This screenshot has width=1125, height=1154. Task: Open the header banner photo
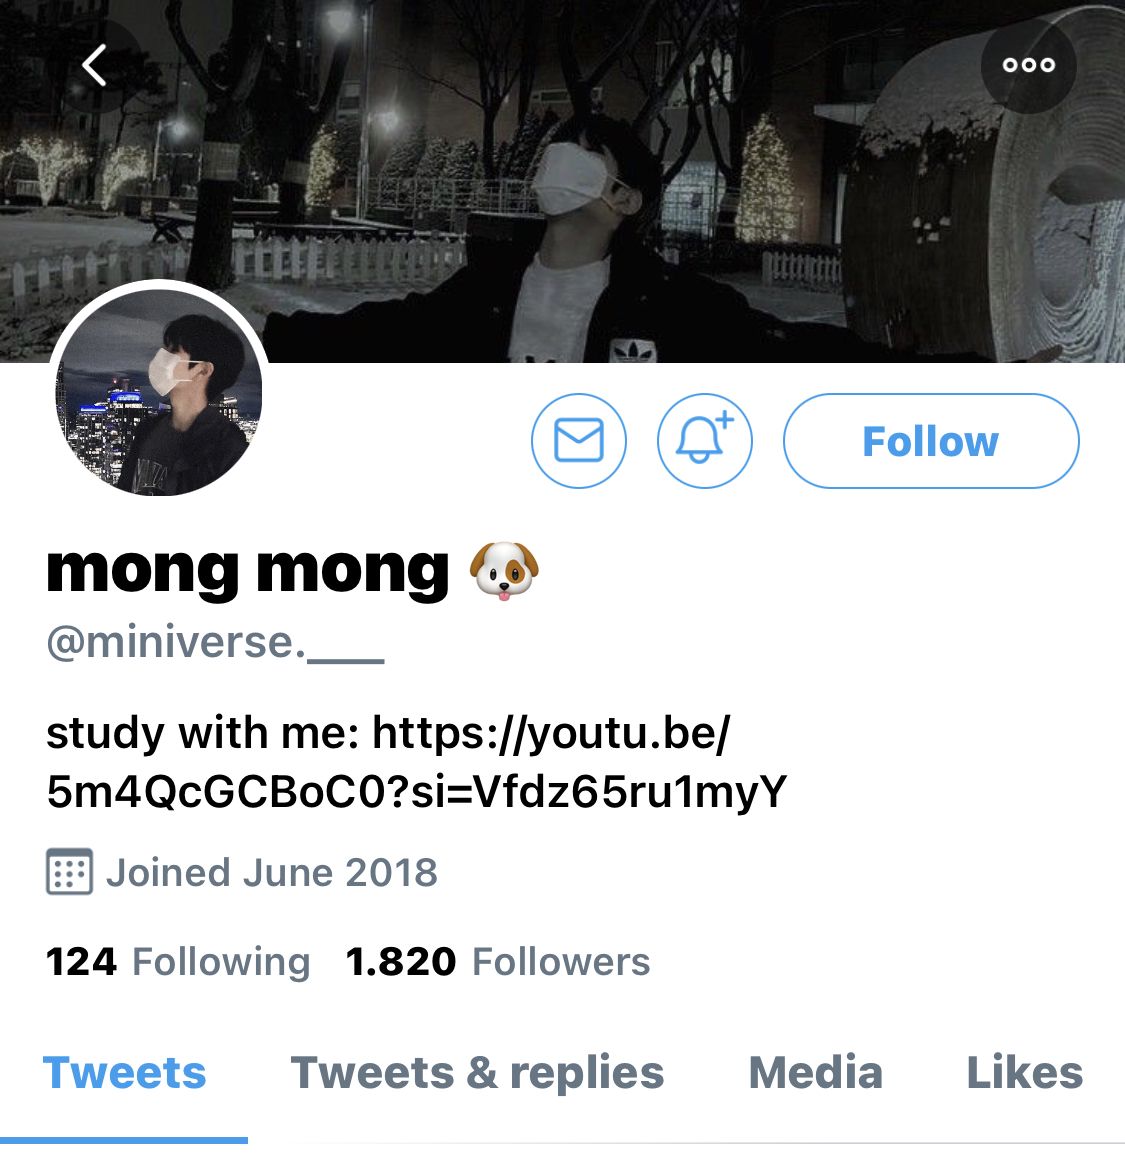tap(562, 181)
